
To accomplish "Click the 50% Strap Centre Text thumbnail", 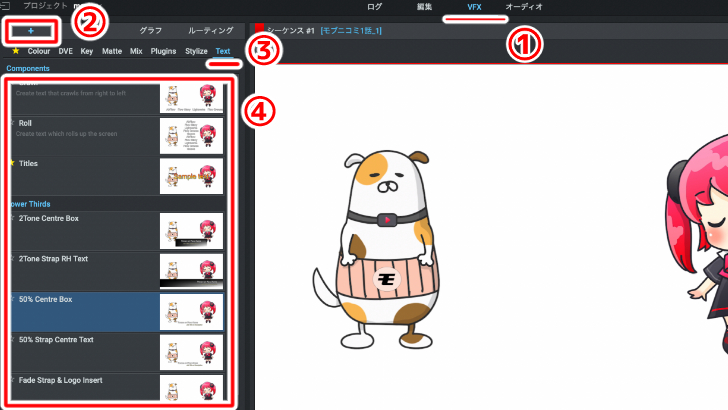I will [191, 352].
